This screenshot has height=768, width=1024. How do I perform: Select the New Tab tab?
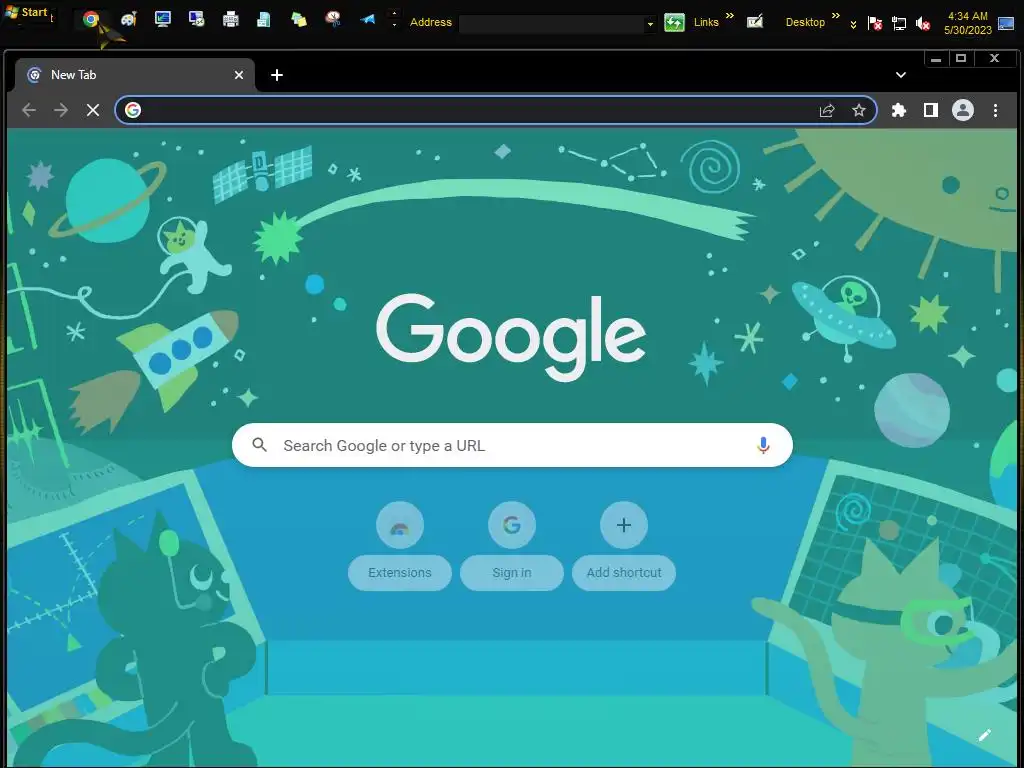pos(134,75)
